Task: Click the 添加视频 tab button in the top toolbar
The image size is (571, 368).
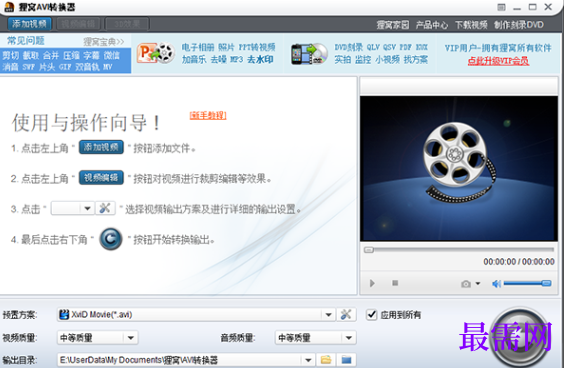Action: [x=29, y=24]
